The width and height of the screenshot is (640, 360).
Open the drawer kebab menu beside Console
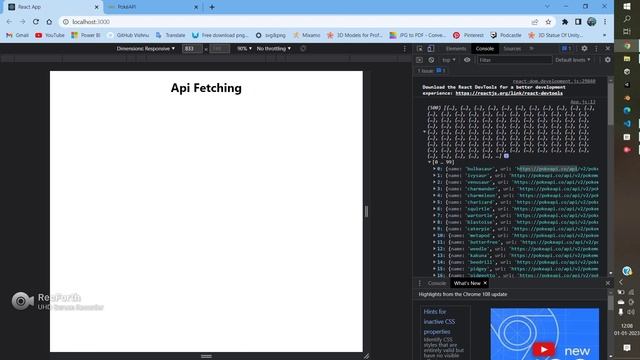[419, 283]
